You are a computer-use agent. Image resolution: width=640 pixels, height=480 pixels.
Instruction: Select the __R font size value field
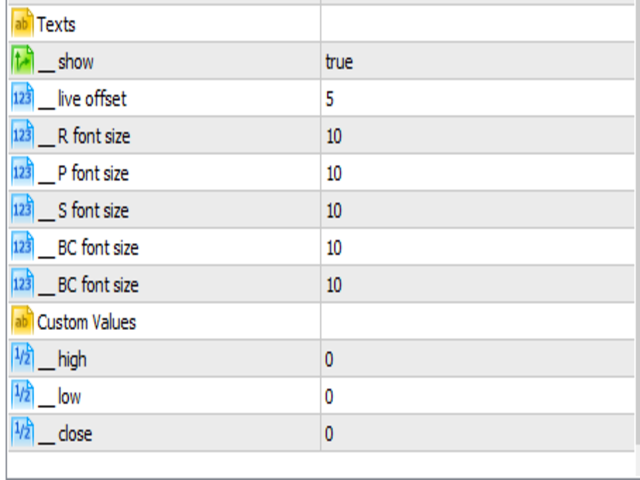point(478,136)
